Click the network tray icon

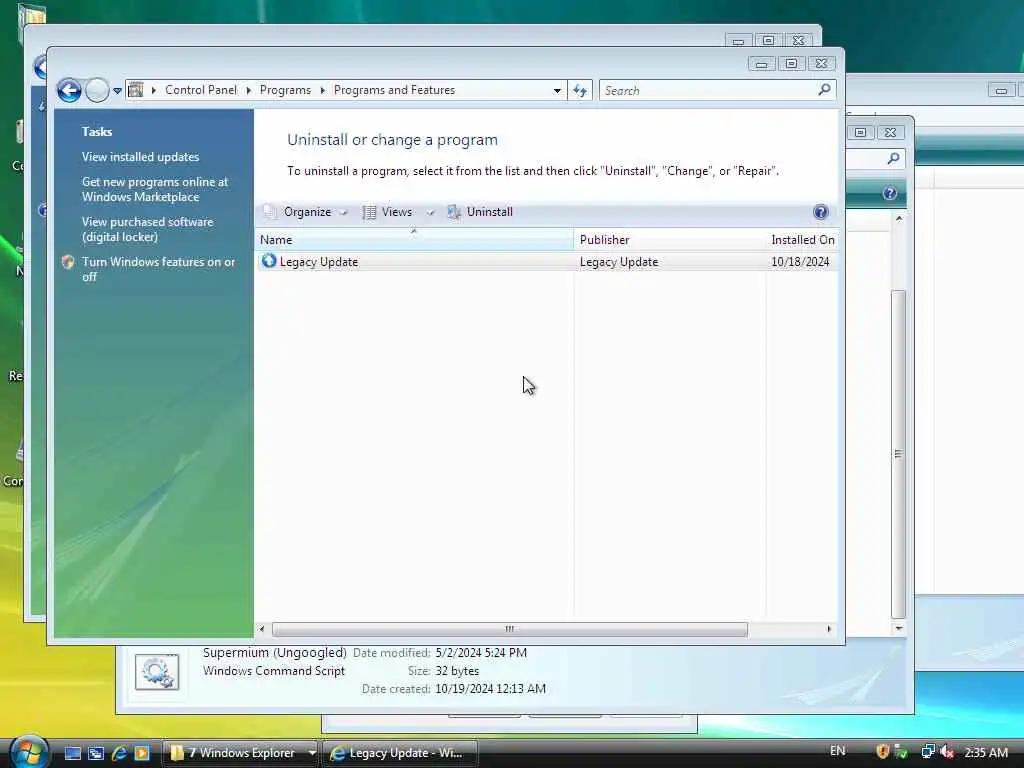point(927,752)
